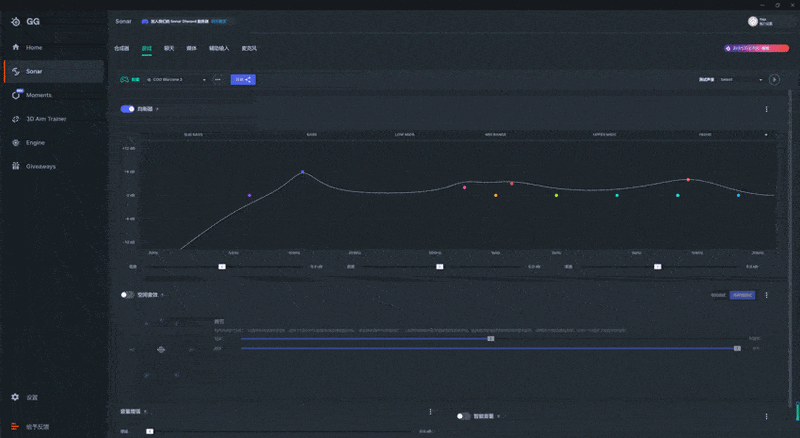Click the user profile avatar at top right
Image resolution: width=800 pixels, height=438 pixels.
pos(752,21)
